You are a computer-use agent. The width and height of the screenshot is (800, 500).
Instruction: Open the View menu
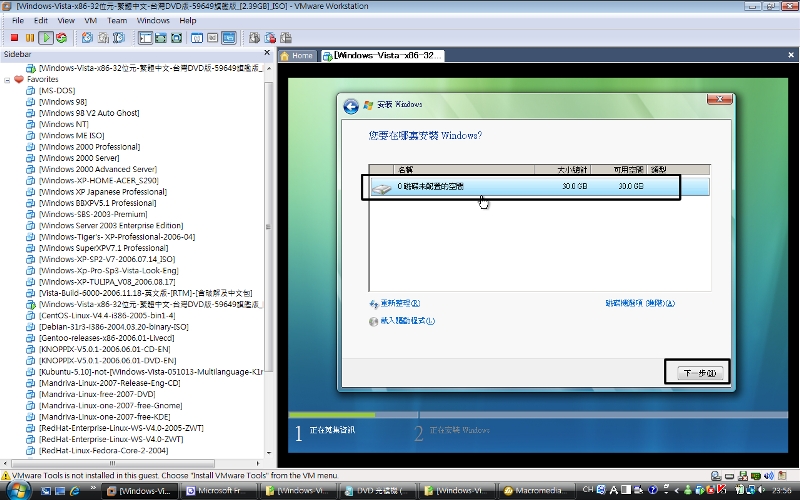click(x=66, y=20)
